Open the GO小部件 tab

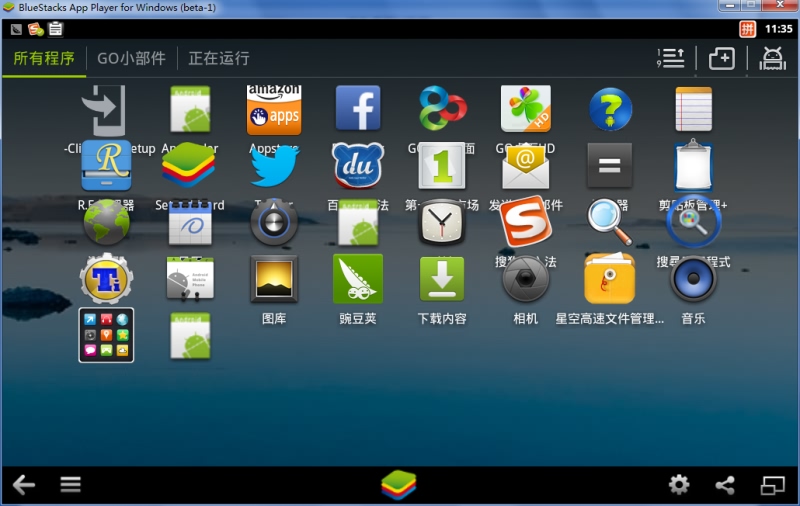tap(132, 58)
